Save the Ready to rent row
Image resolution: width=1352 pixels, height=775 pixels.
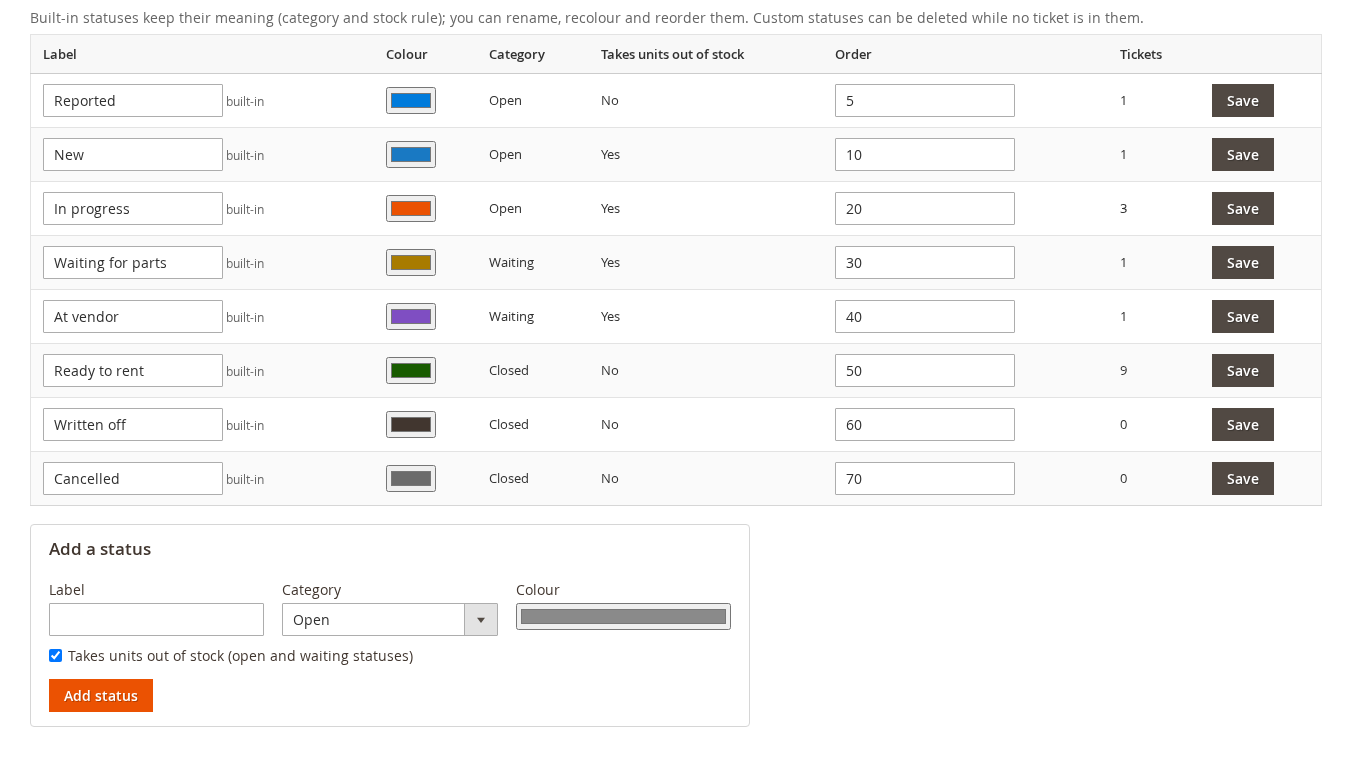tap(1243, 371)
